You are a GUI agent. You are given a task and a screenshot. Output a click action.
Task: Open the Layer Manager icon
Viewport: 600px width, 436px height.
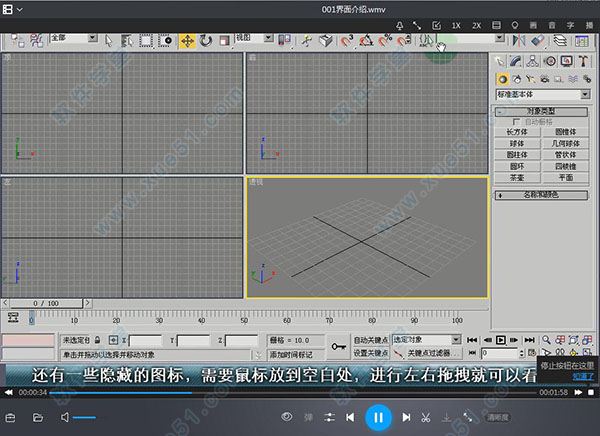560,41
